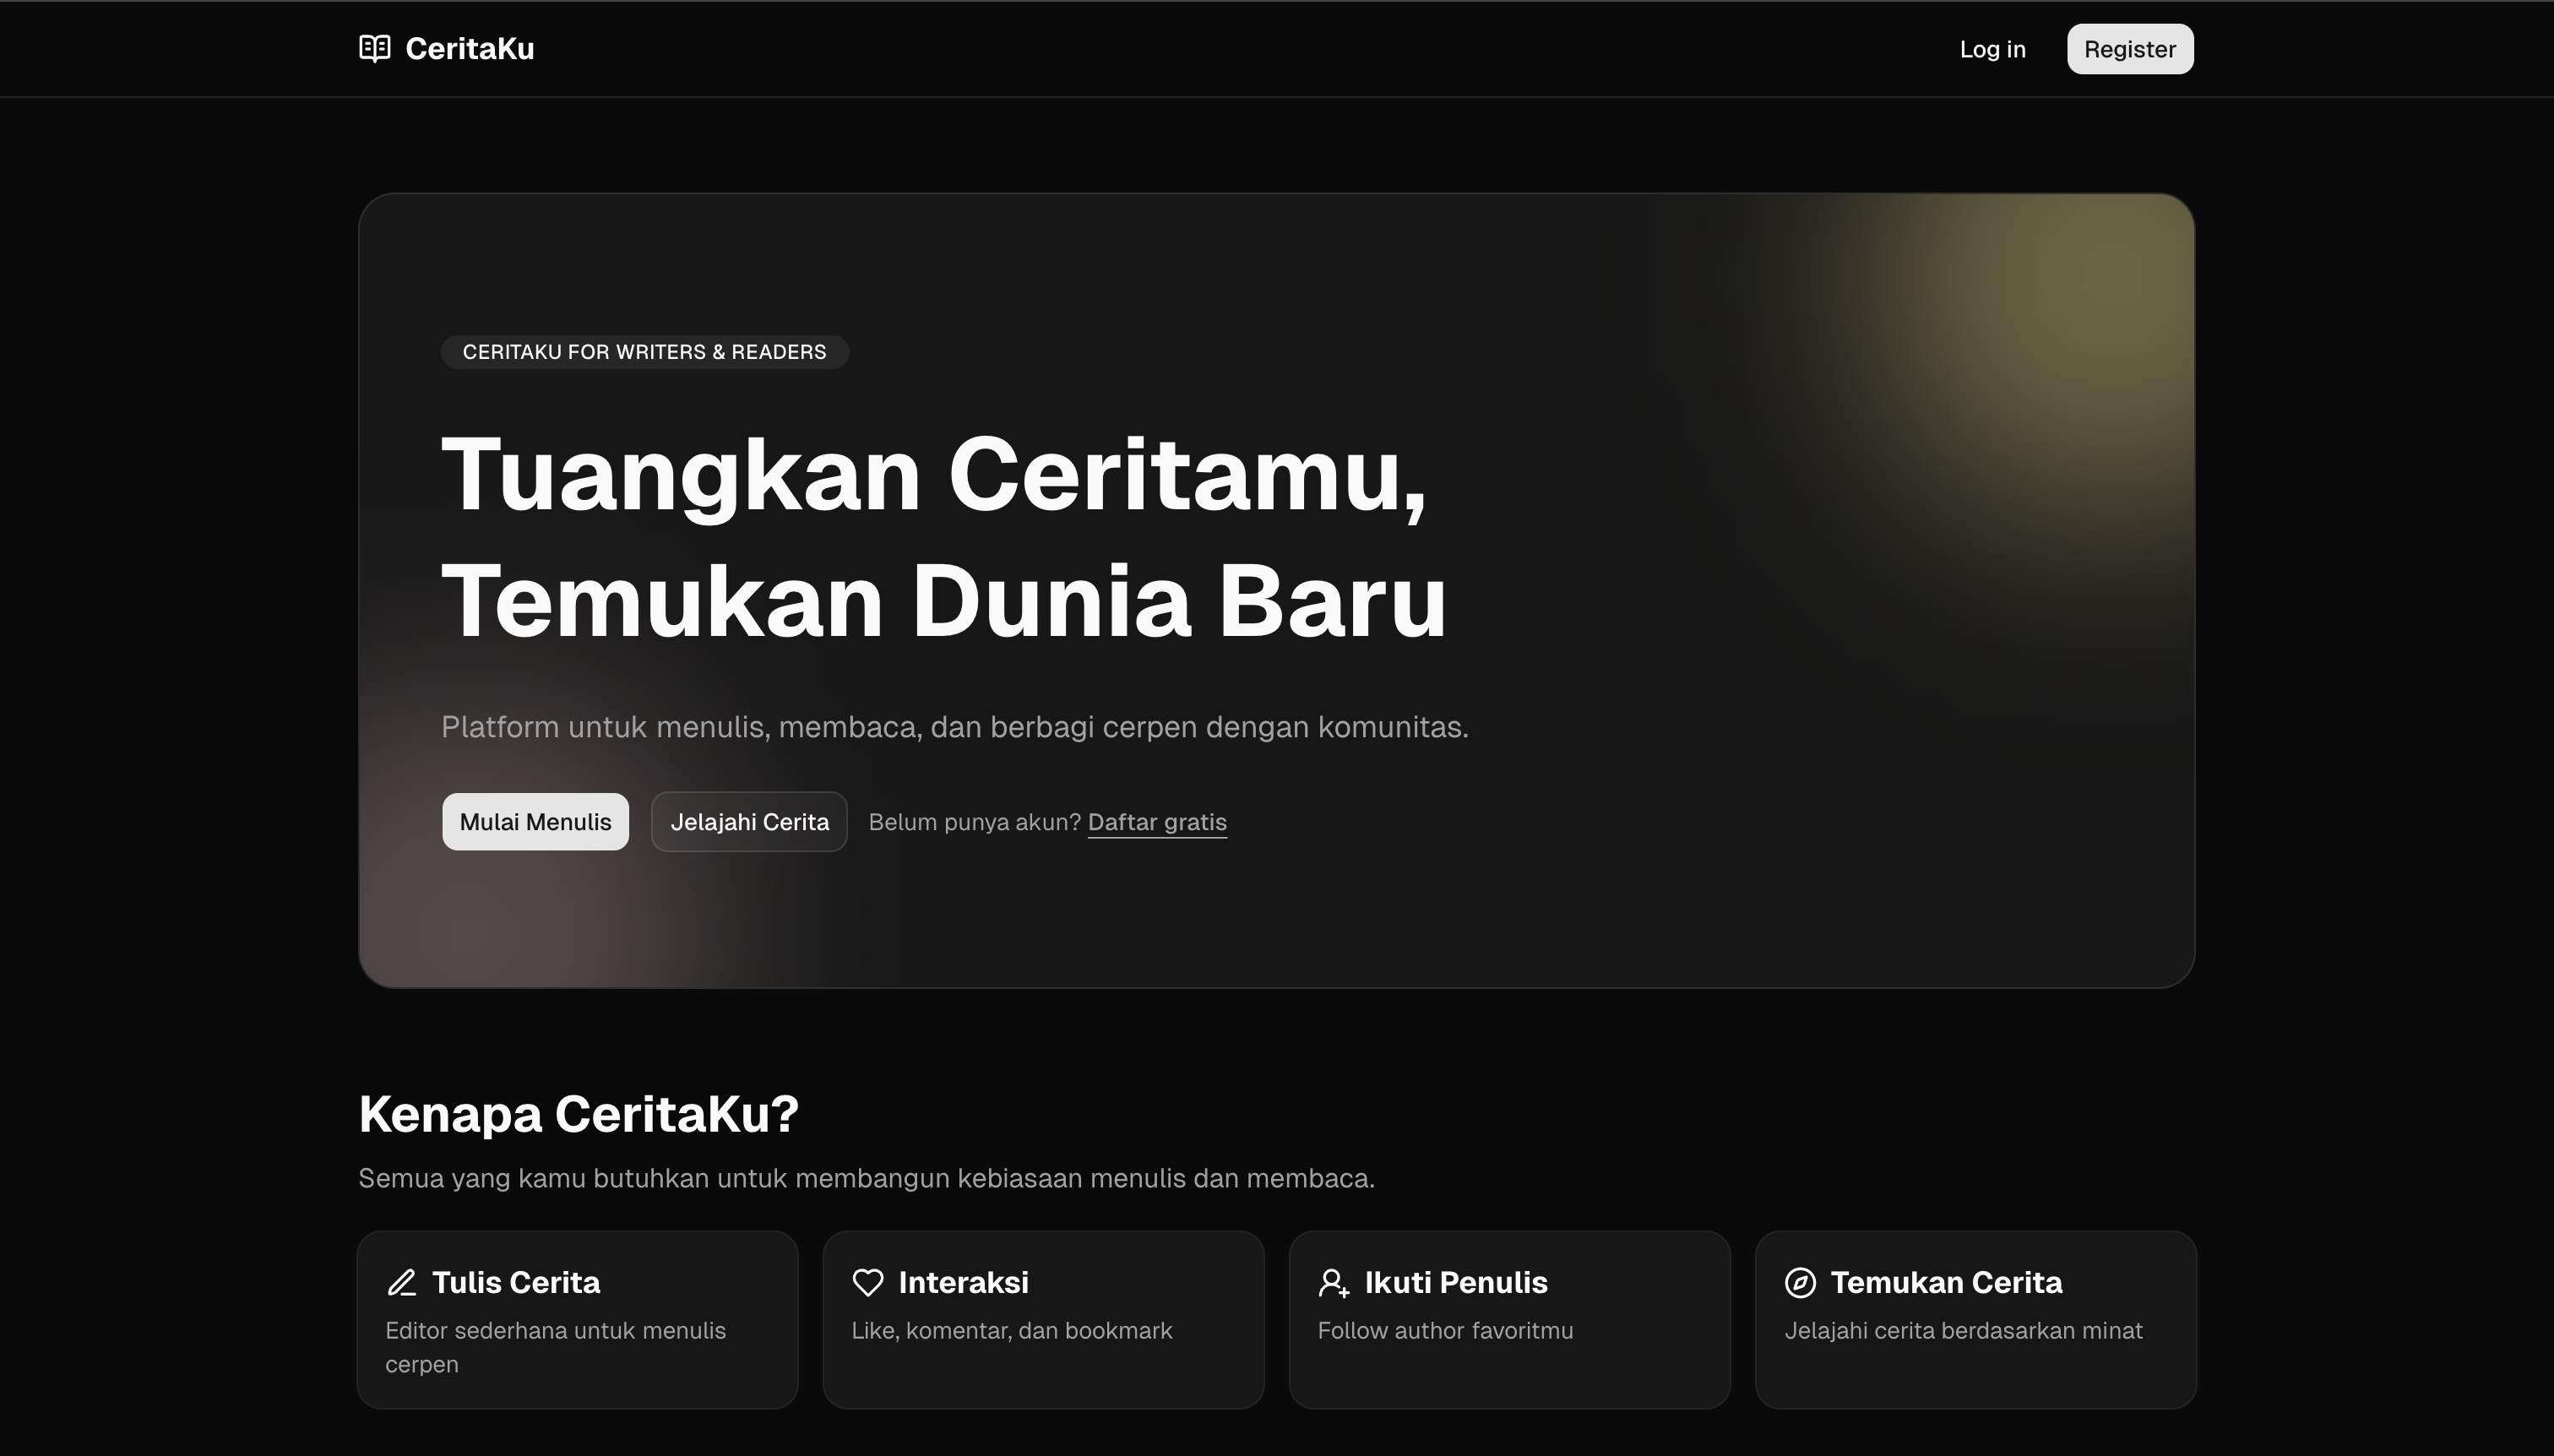Click the CeritaKu brand name
The width and height of the screenshot is (2554, 1456).
[470, 49]
